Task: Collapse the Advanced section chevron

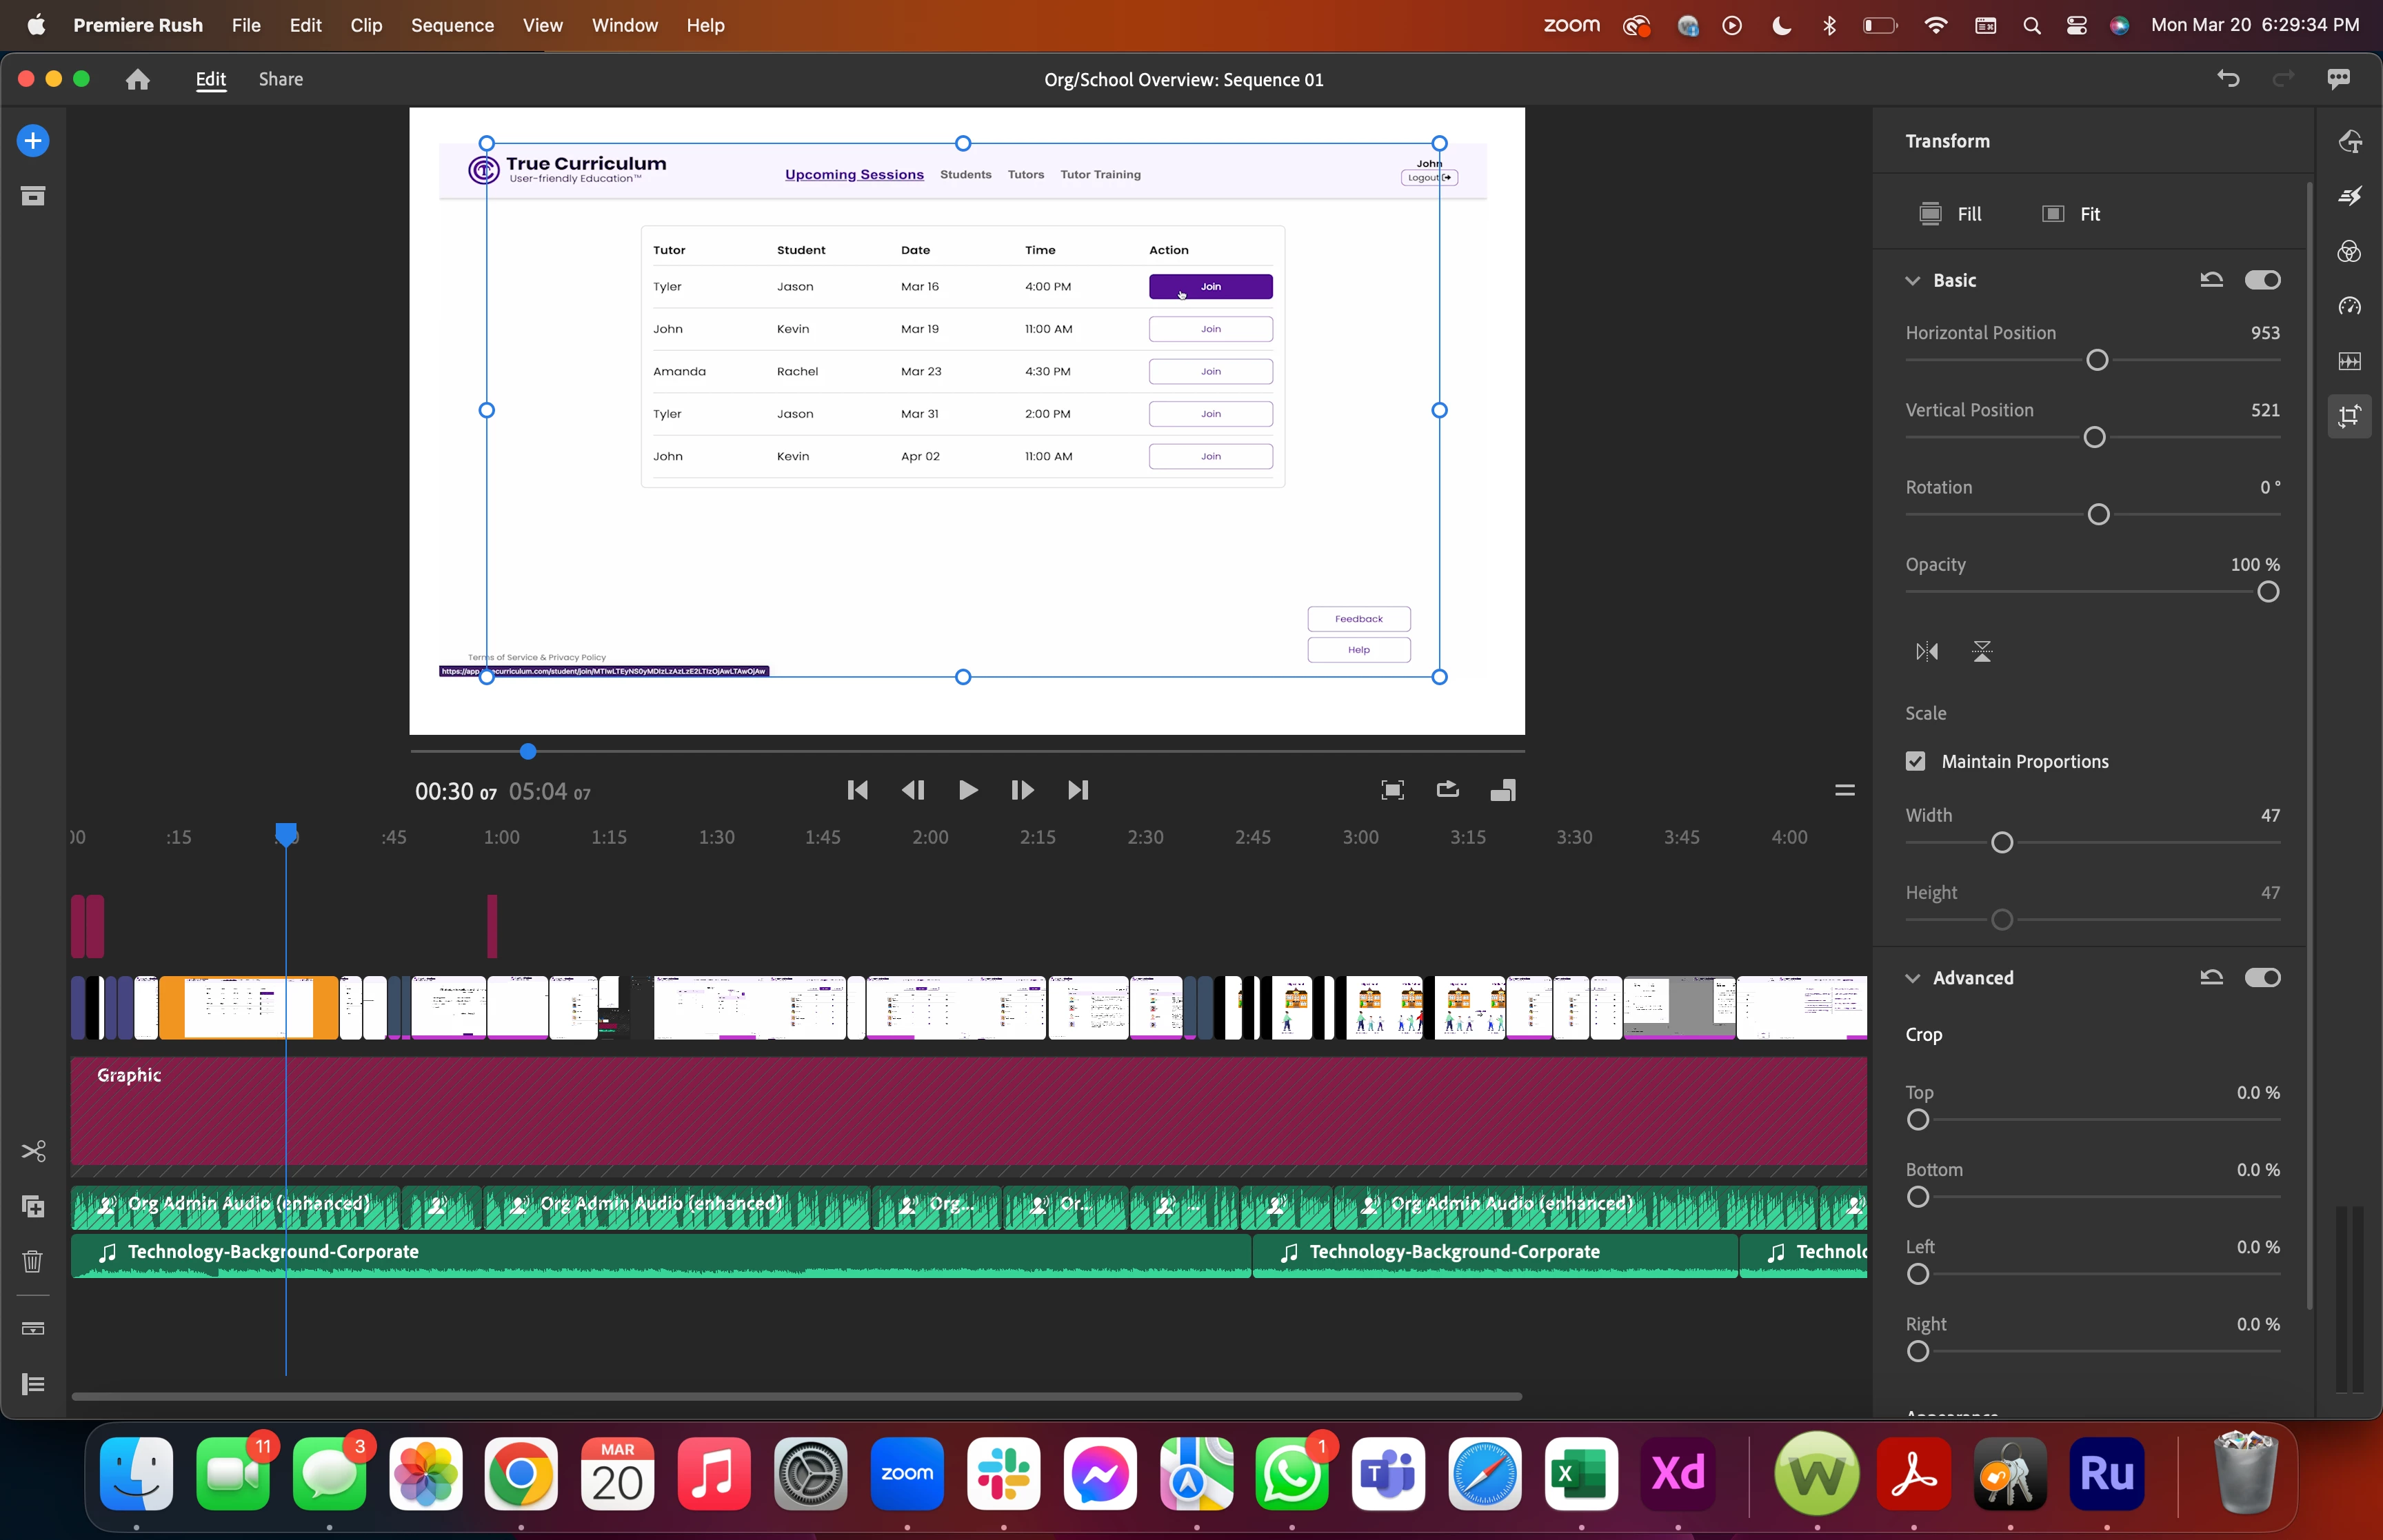Action: click(x=1912, y=978)
